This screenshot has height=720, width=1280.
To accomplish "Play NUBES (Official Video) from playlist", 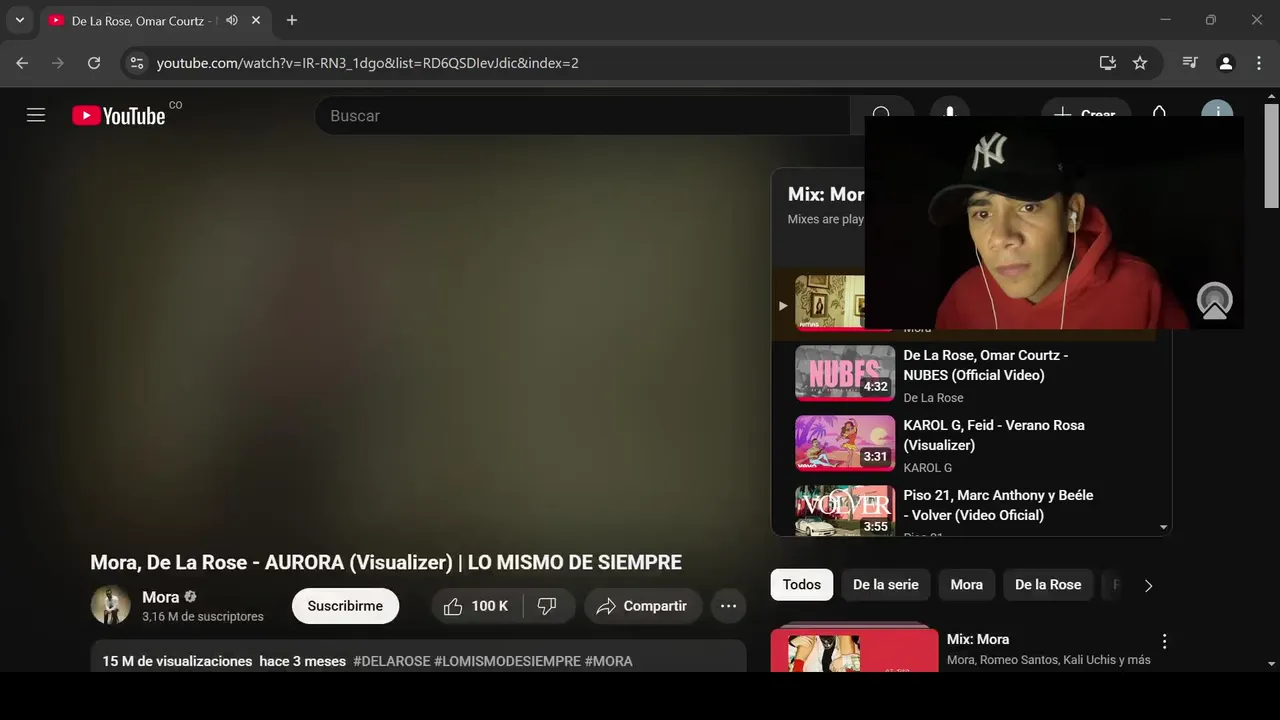I will coord(845,373).
